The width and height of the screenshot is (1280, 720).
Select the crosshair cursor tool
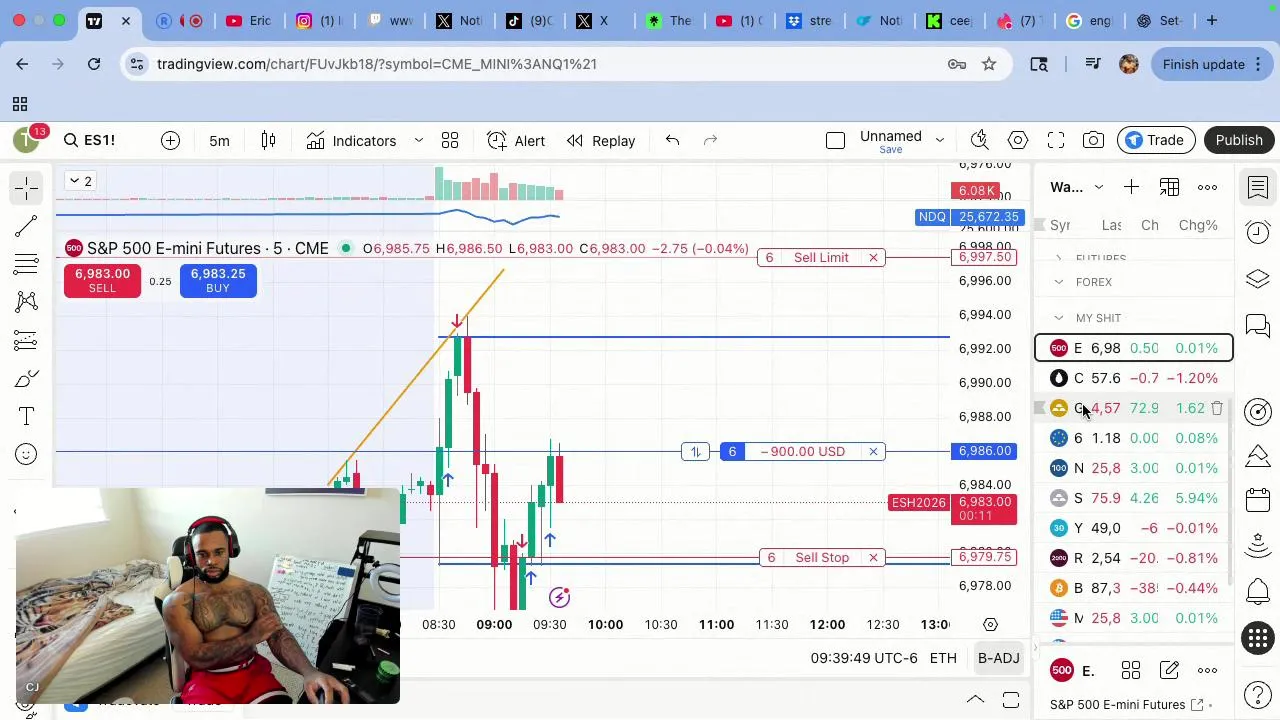click(27, 188)
